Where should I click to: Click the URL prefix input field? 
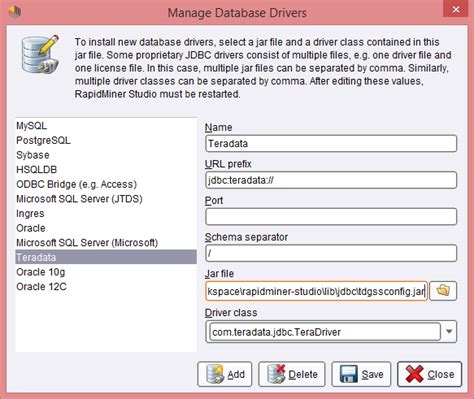click(x=331, y=180)
